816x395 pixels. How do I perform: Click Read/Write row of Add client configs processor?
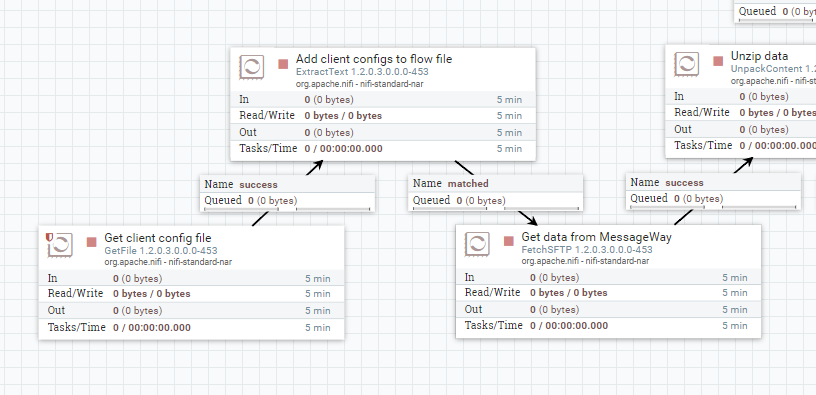click(x=383, y=116)
